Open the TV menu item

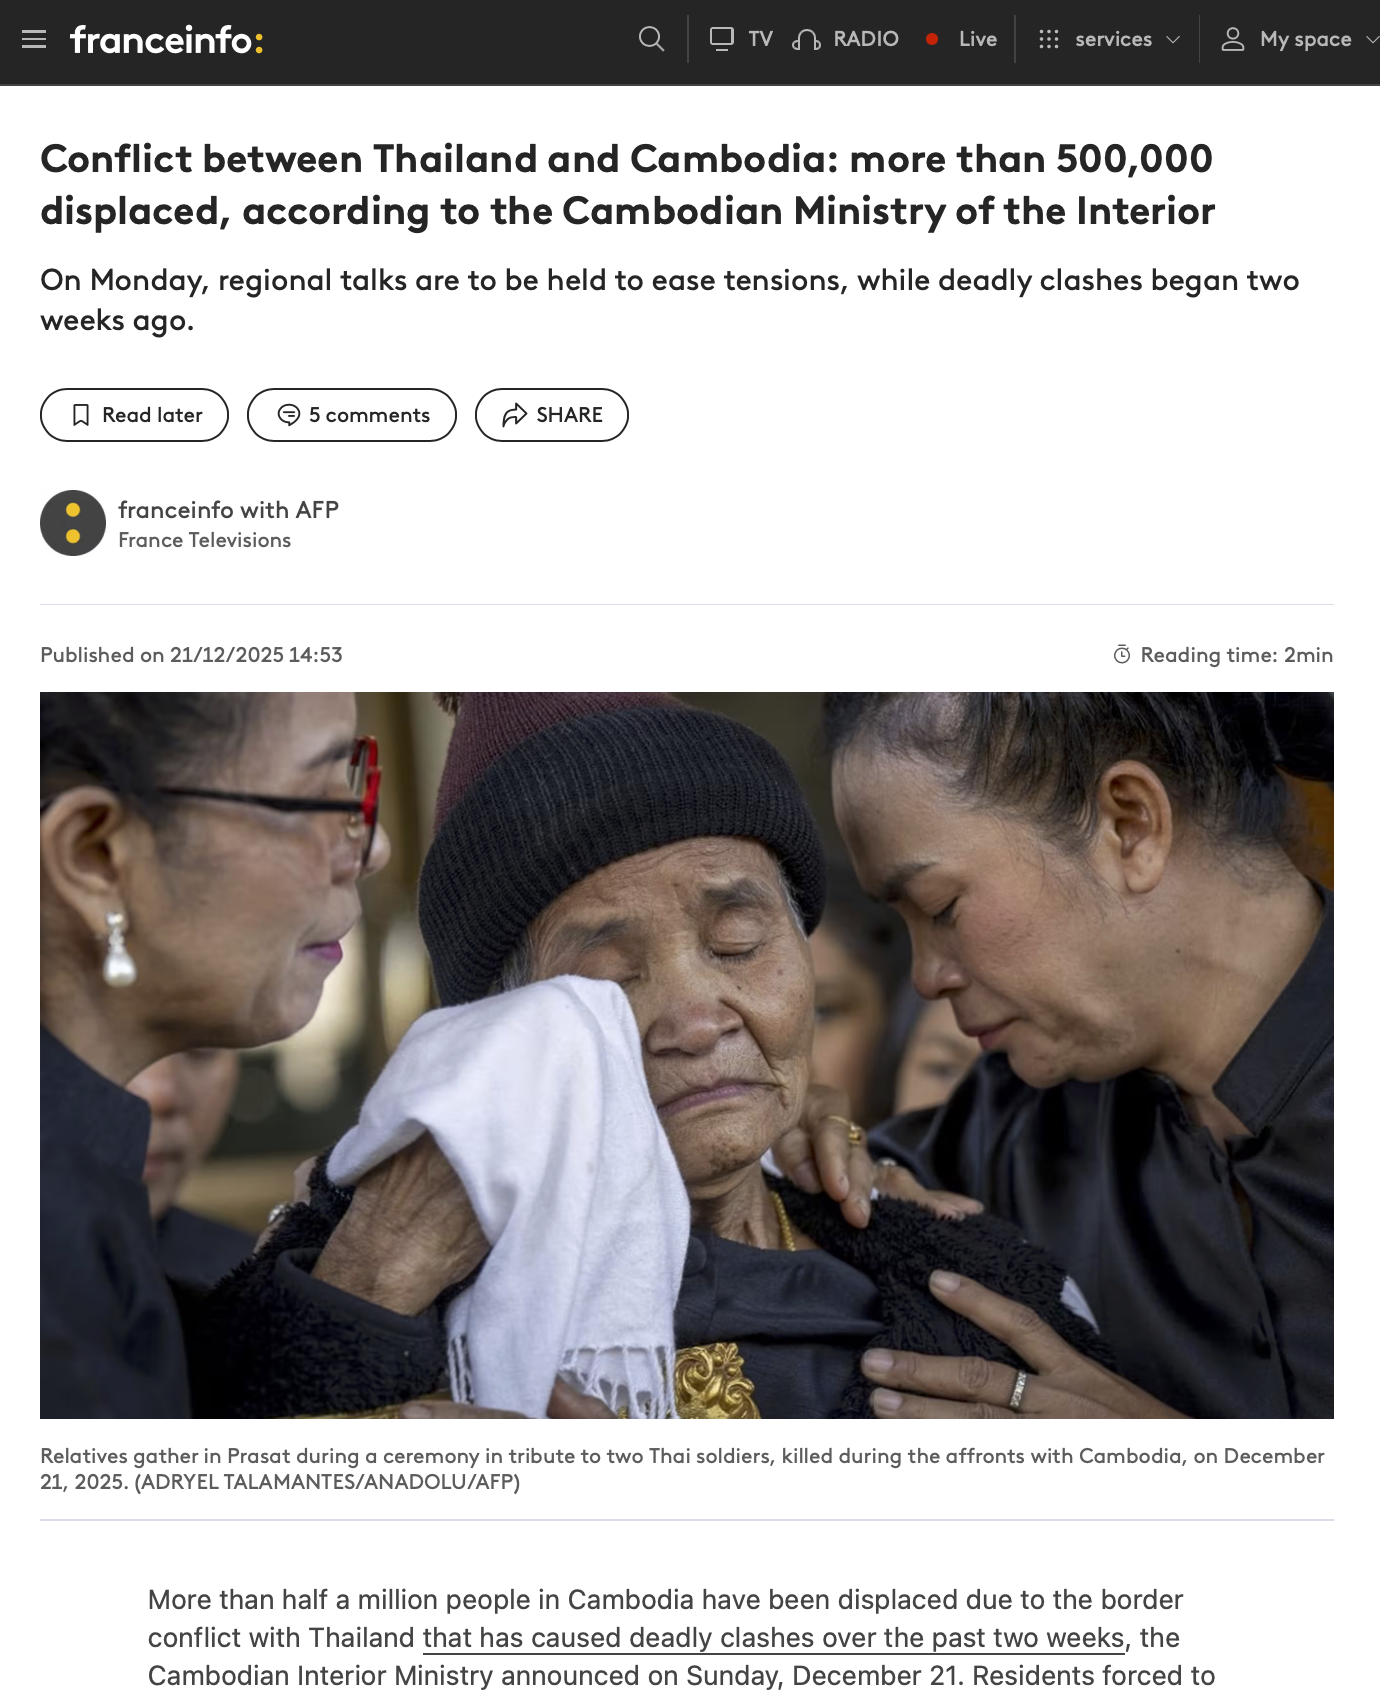760,39
